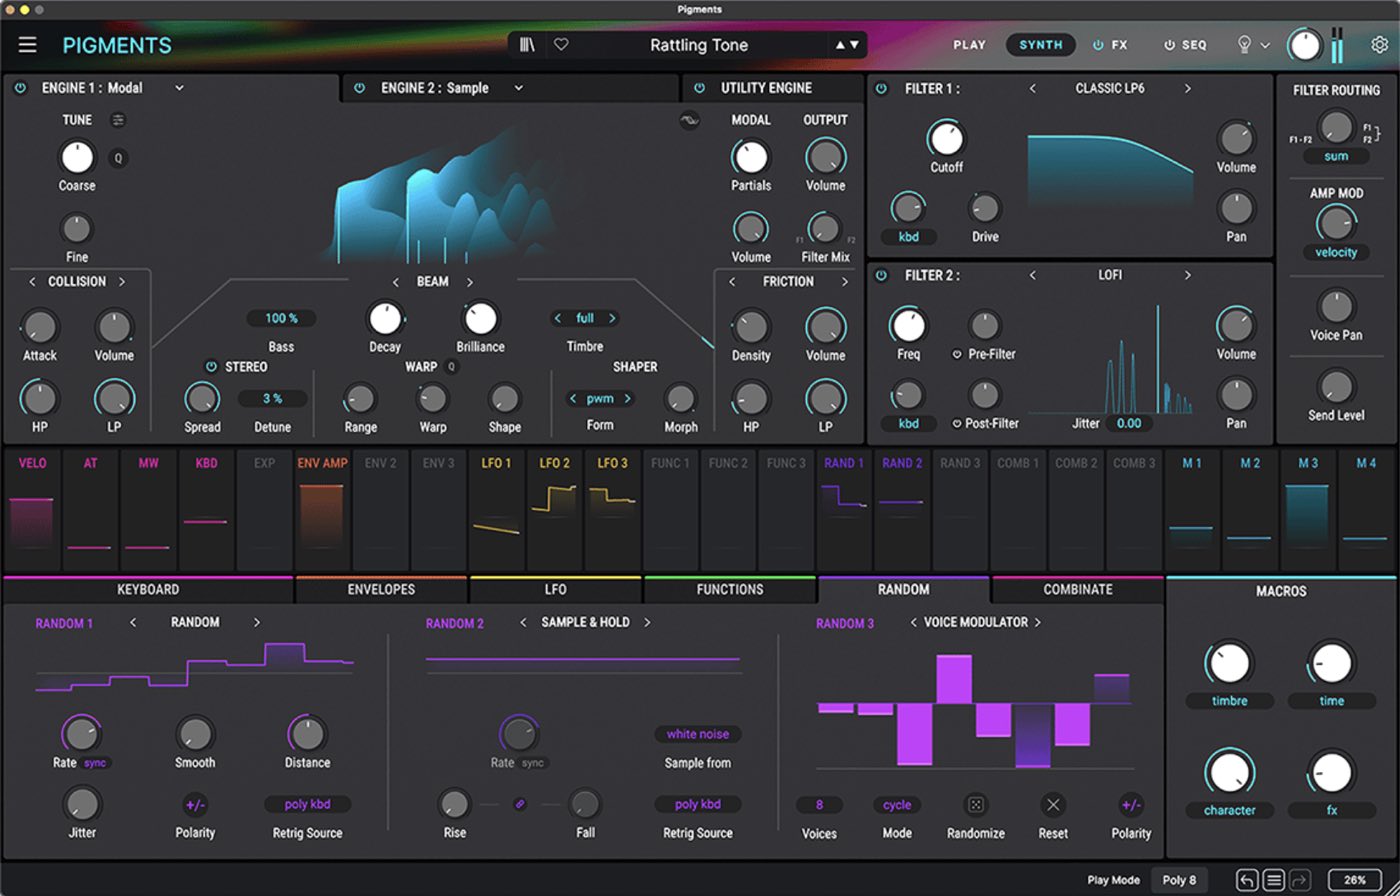Expand the Engine 2 Sample type dropdown
1400x896 pixels.
519,88
